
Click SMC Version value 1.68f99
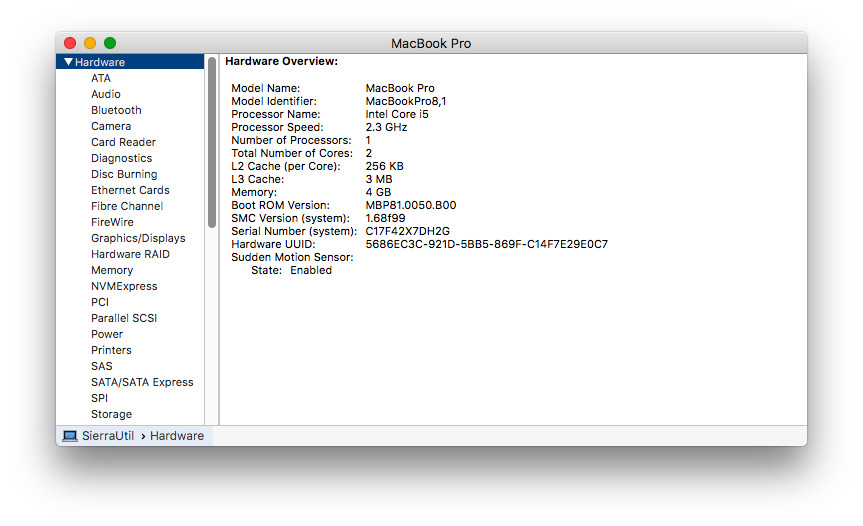pyautogui.click(x=385, y=218)
